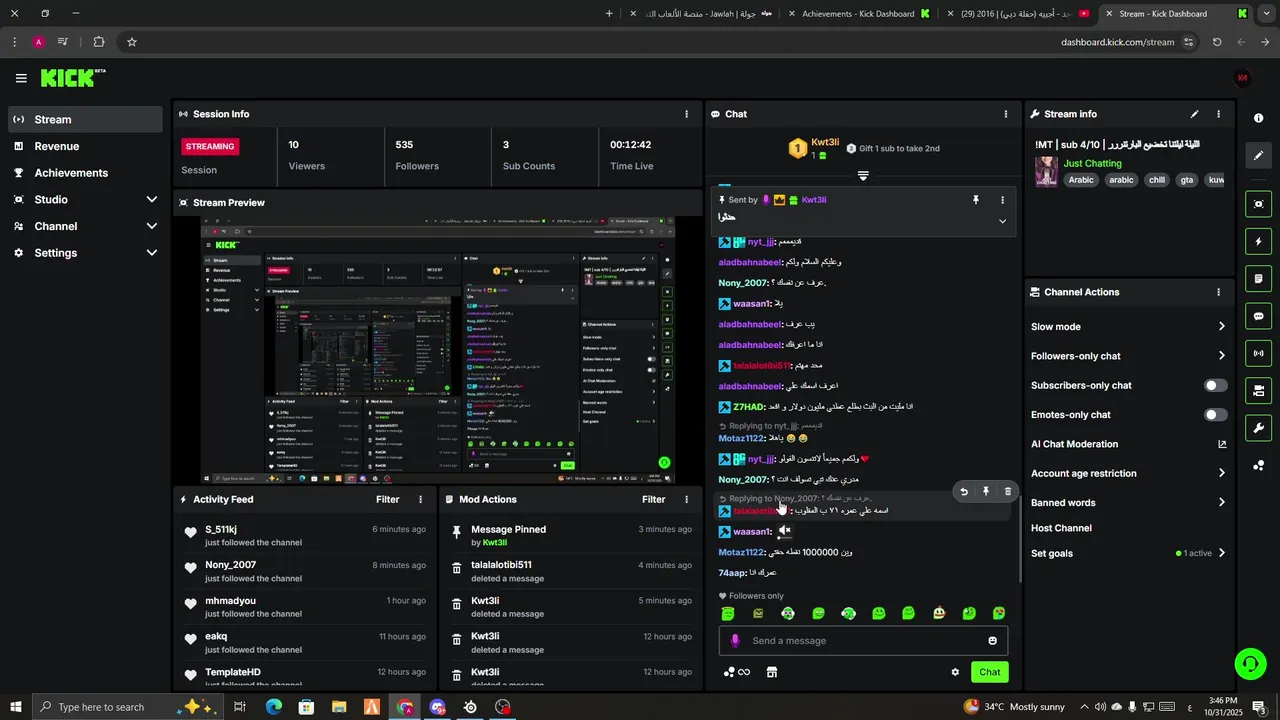This screenshot has height=720, width=1280.
Task: Open the emoji picker in the message box
Action: 992,641
